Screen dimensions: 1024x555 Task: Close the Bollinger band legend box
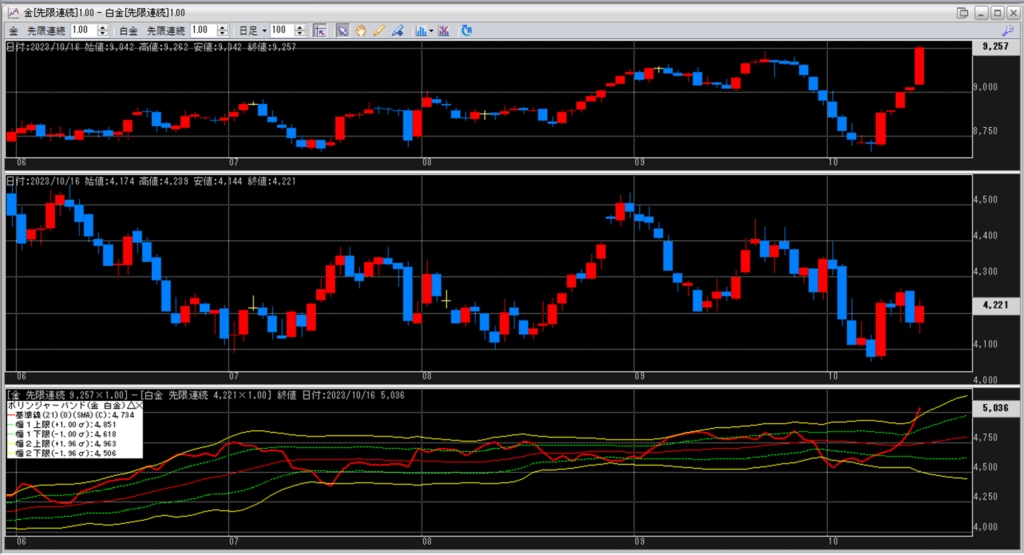click(138, 406)
